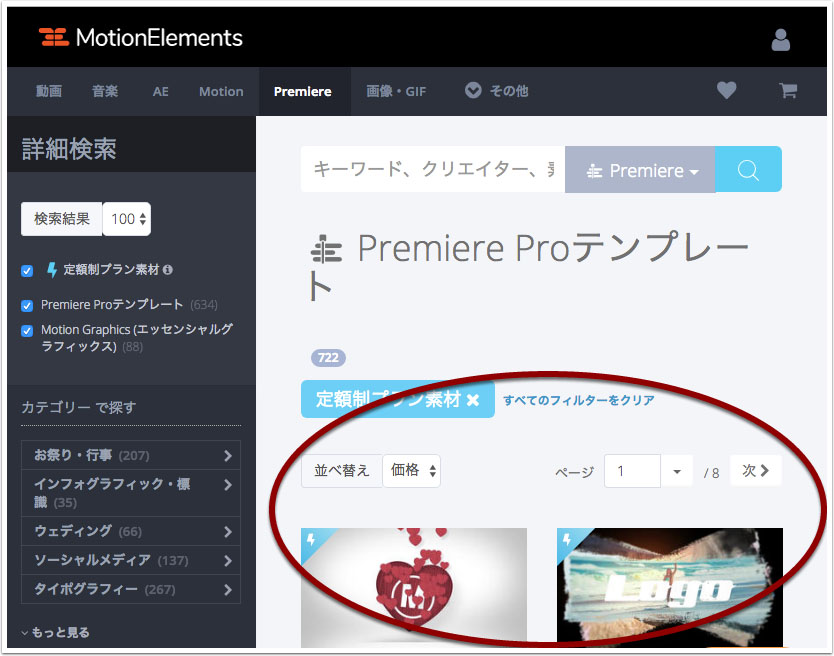Click the 722 results count badge

click(328, 358)
